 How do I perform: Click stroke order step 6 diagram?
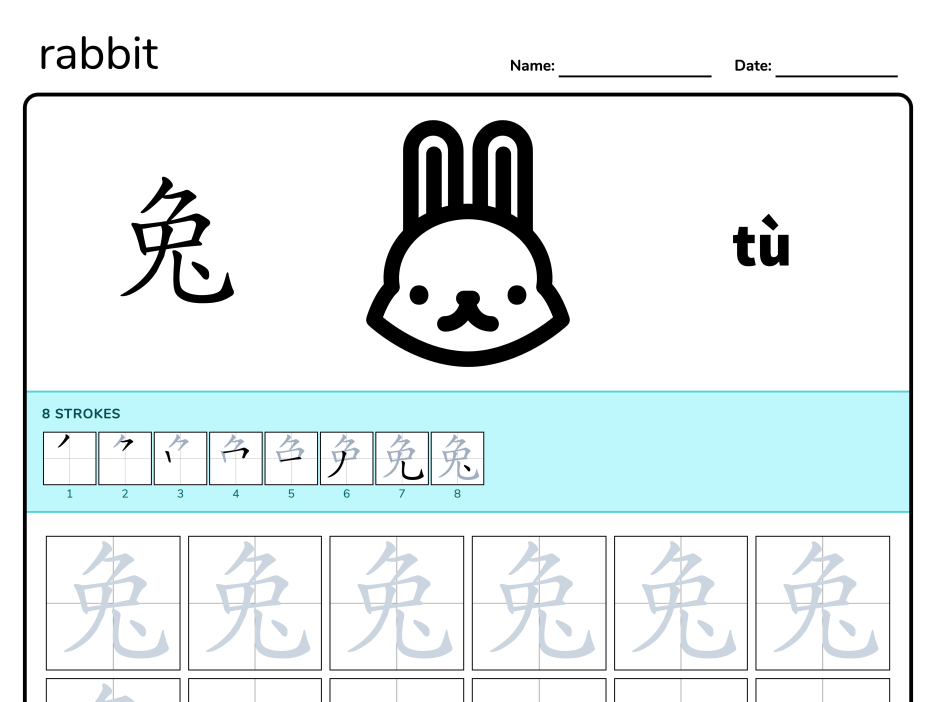point(346,457)
